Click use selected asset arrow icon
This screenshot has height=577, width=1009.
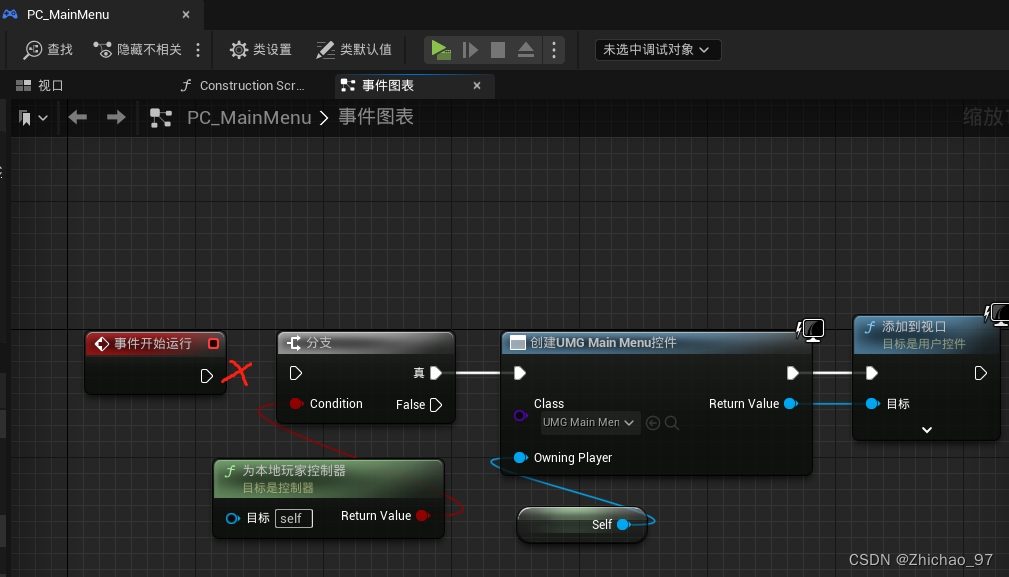[653, 423]
